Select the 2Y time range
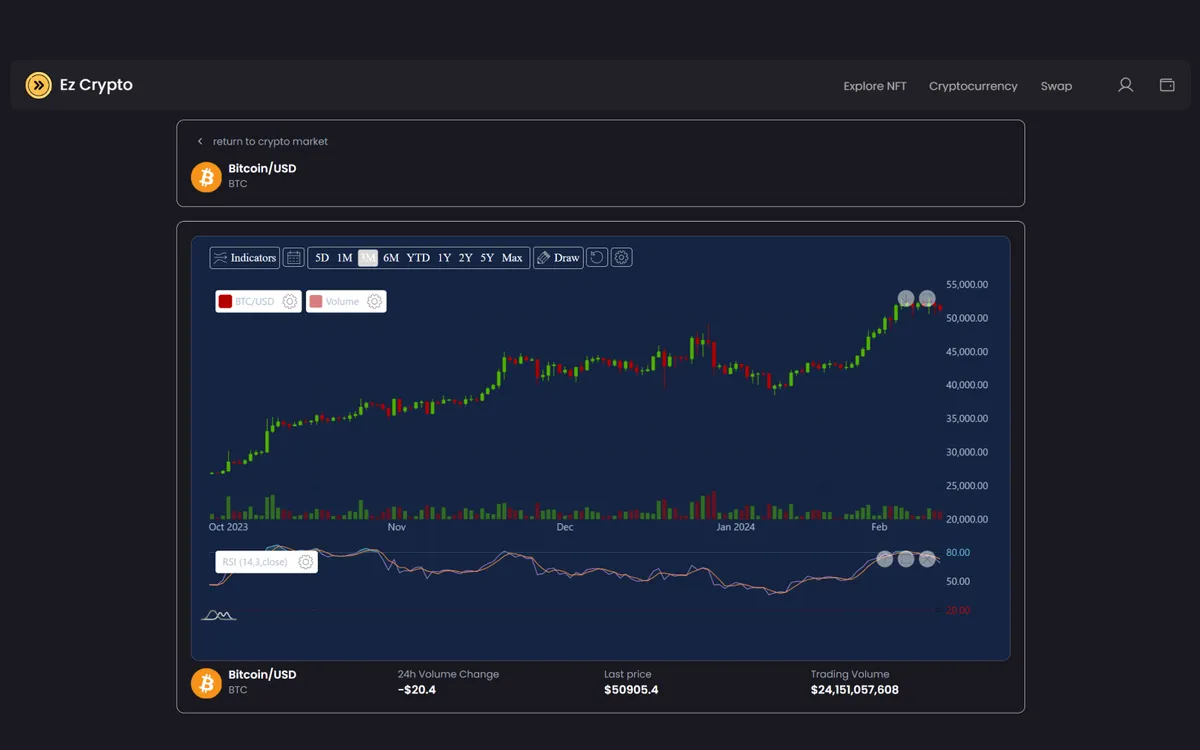This screenshot has height=750, width=1200. click(466, 258)
